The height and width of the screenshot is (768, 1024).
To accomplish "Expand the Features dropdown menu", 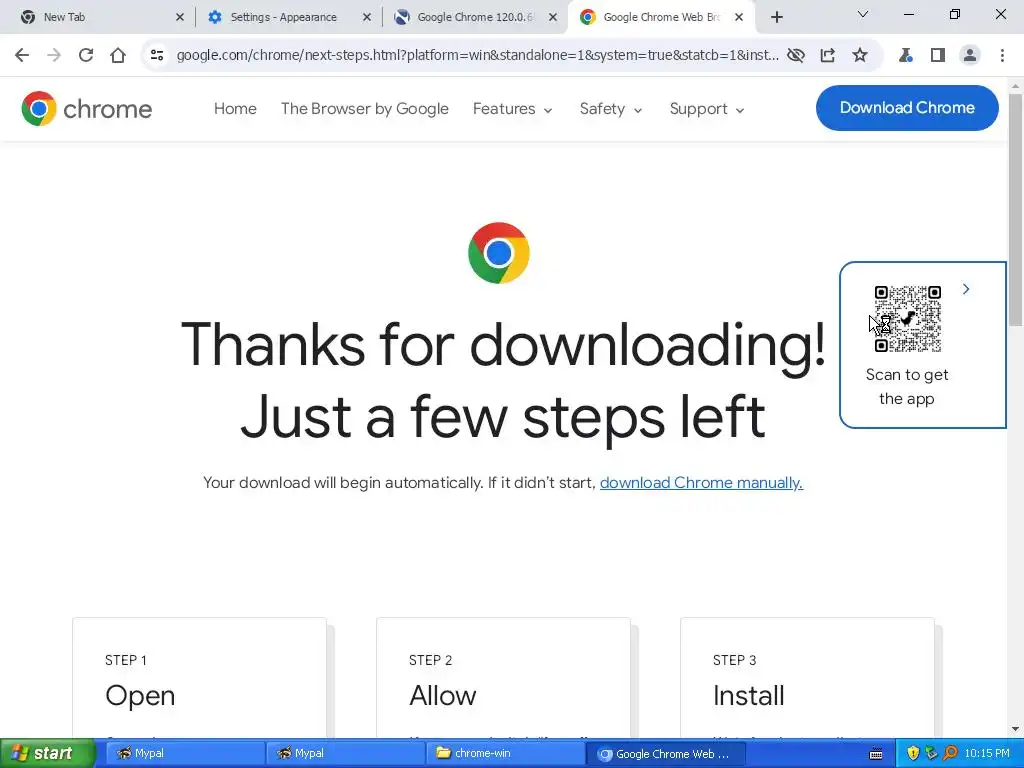I will 513,109.
